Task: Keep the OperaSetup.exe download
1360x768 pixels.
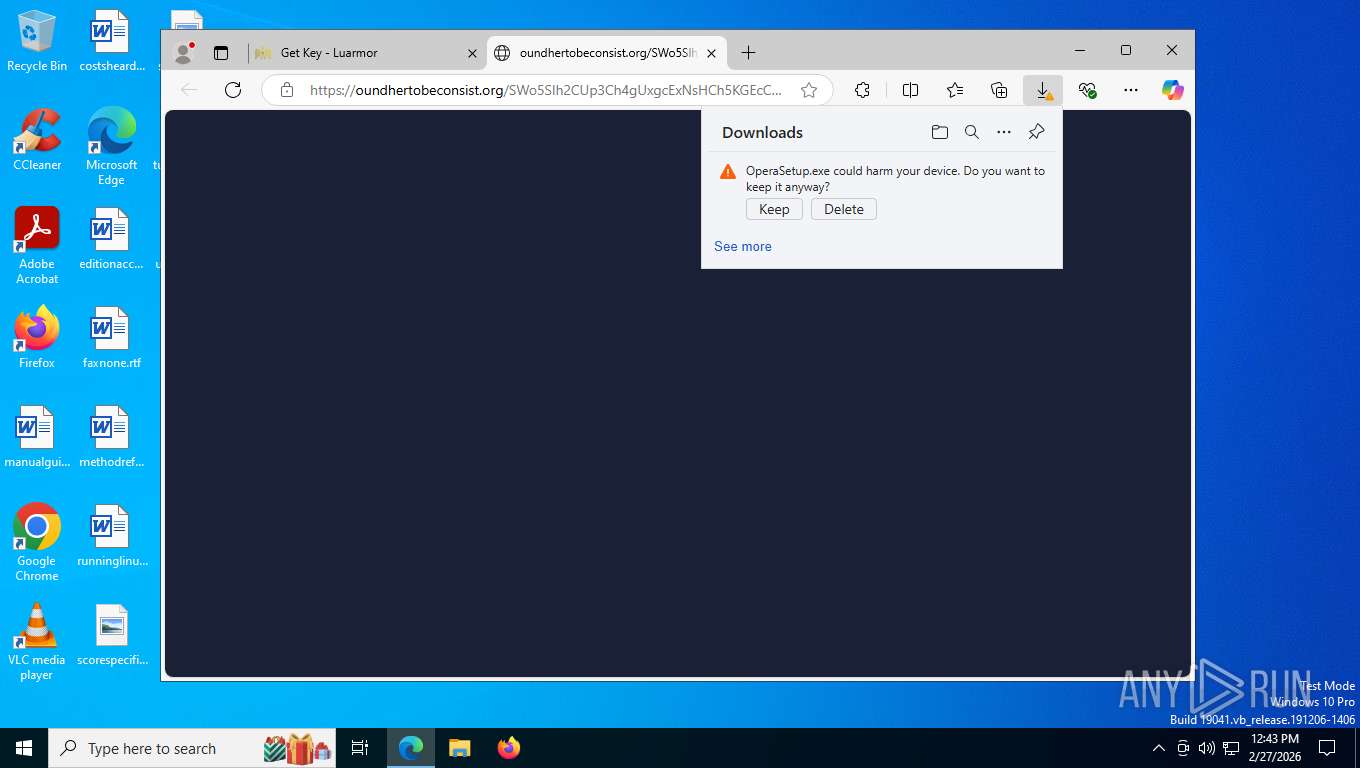Action: [x=774, y=209]
